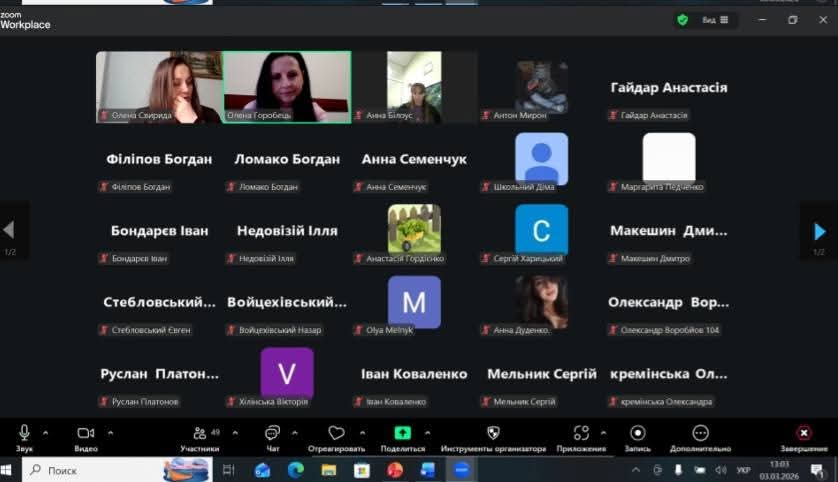Open Инструменты организатора shield icon
The image size is (838, 482).
[493, 434]
